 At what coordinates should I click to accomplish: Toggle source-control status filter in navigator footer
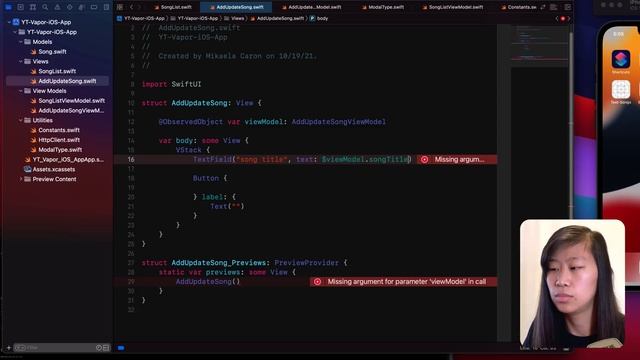pos(106,348)
